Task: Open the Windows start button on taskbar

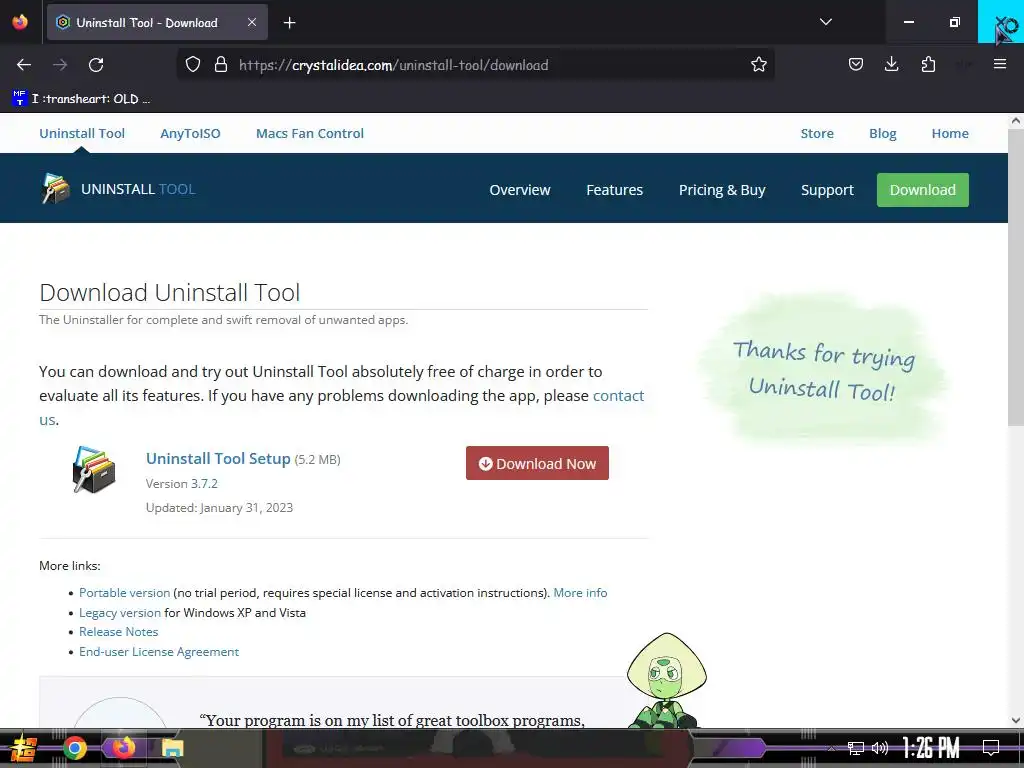Action: pyautogui.click(x=23, y=748)
